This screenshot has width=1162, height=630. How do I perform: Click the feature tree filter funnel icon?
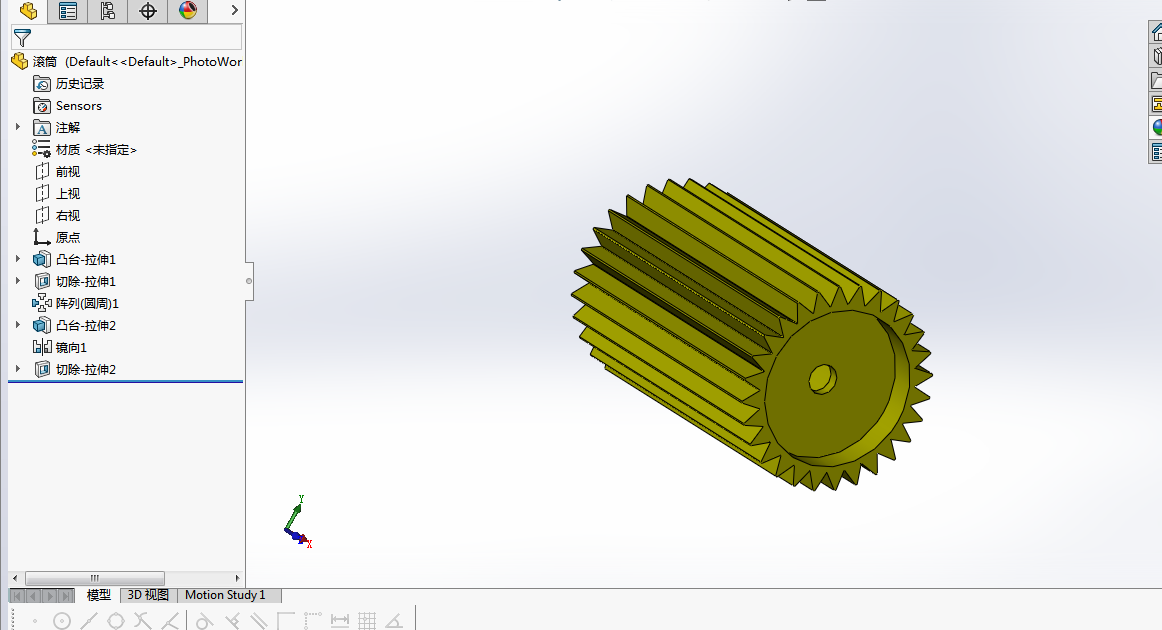coord(22,37)
